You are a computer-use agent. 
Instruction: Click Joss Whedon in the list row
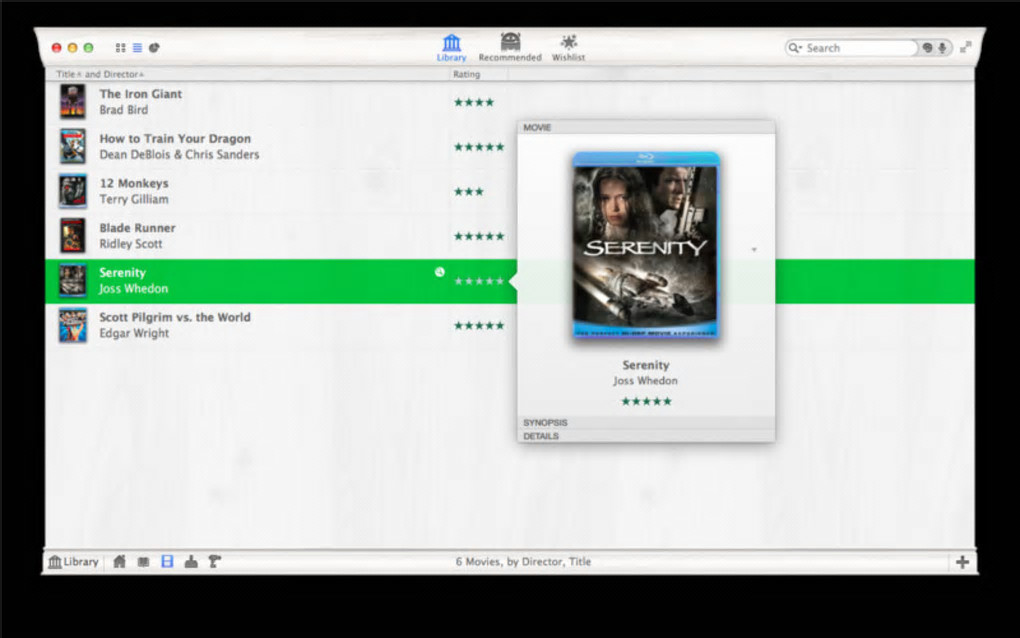(x=133, y=288)
